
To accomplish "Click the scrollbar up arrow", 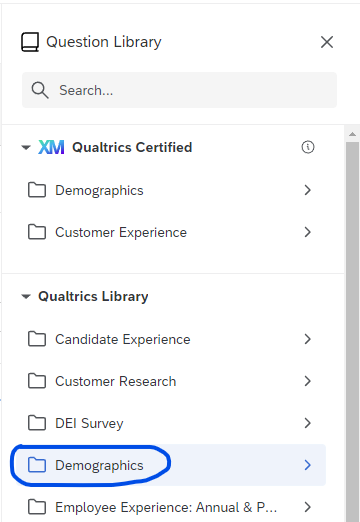I will [352, 134].
